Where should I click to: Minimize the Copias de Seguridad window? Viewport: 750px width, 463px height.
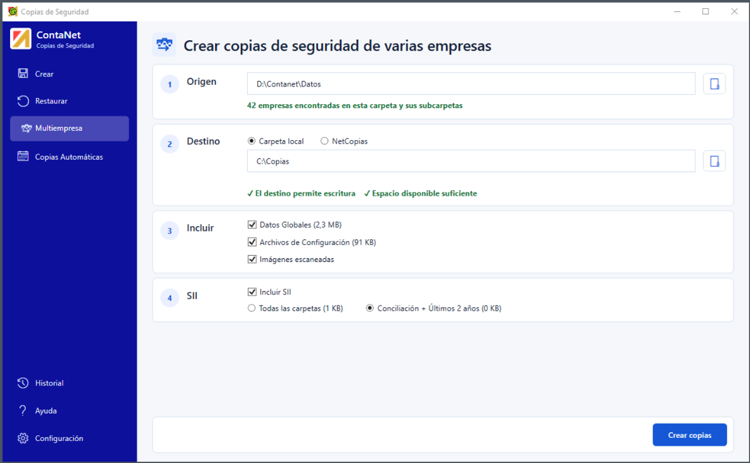[x=677, y=11]
